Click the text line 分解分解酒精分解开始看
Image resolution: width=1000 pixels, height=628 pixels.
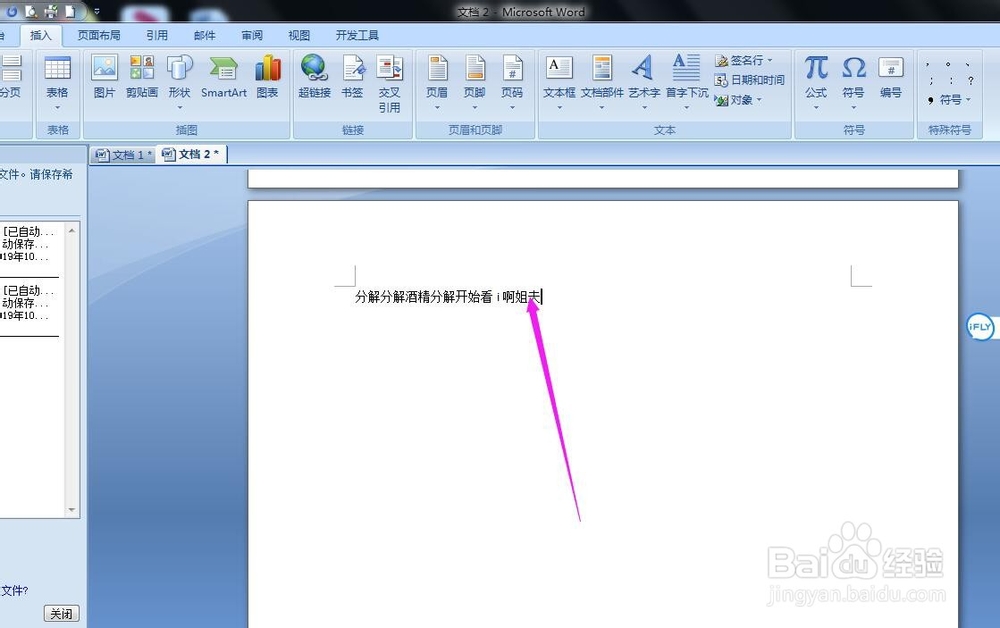point(423,296)
